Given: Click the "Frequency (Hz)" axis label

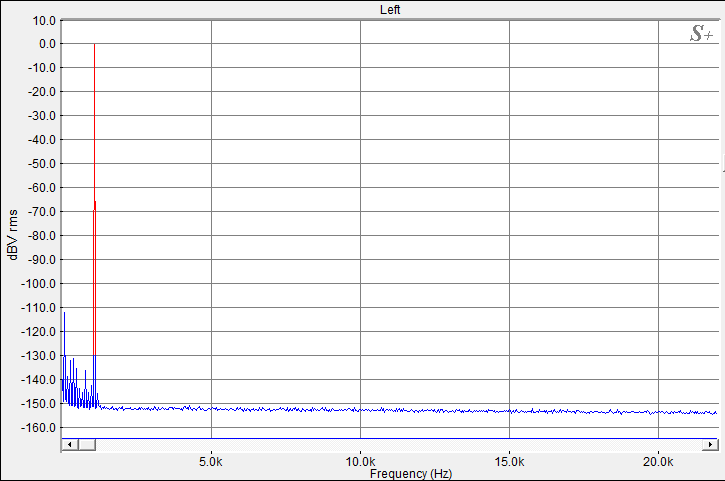Looking at the screenshot, I should tap(411, 474).
